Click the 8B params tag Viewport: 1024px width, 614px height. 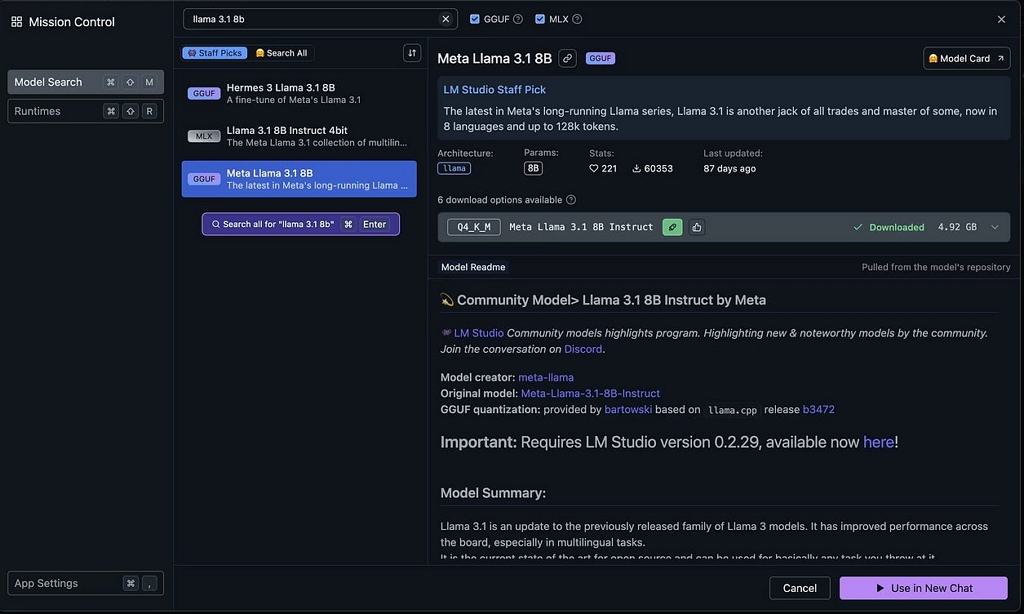533,169
